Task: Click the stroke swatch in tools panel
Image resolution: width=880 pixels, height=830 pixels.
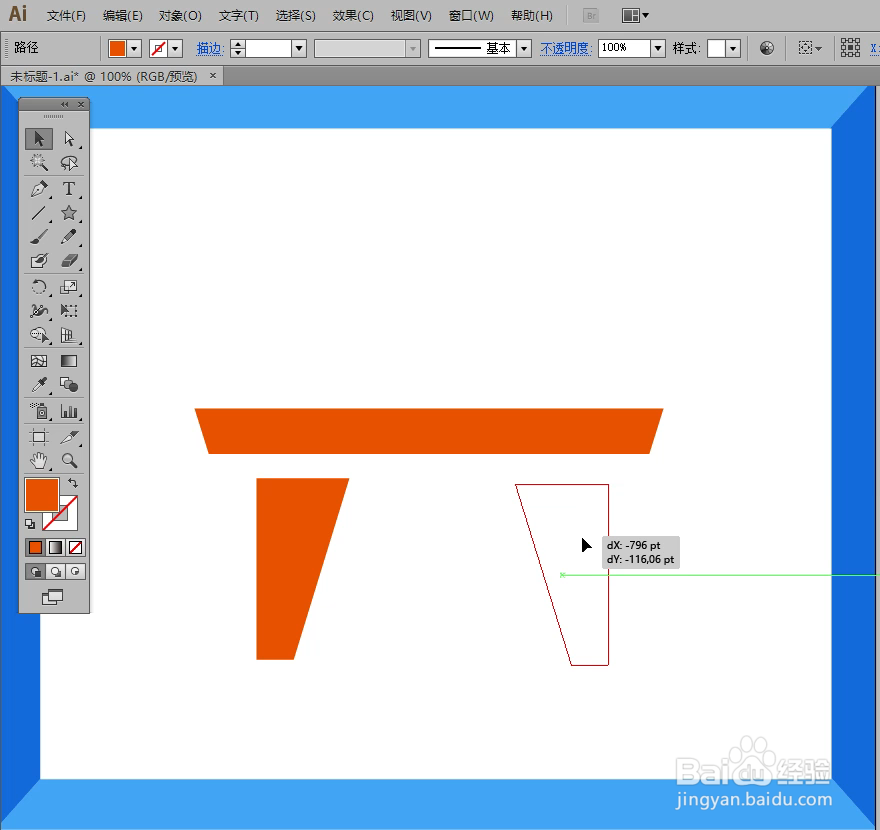Action: pos(68,521)
